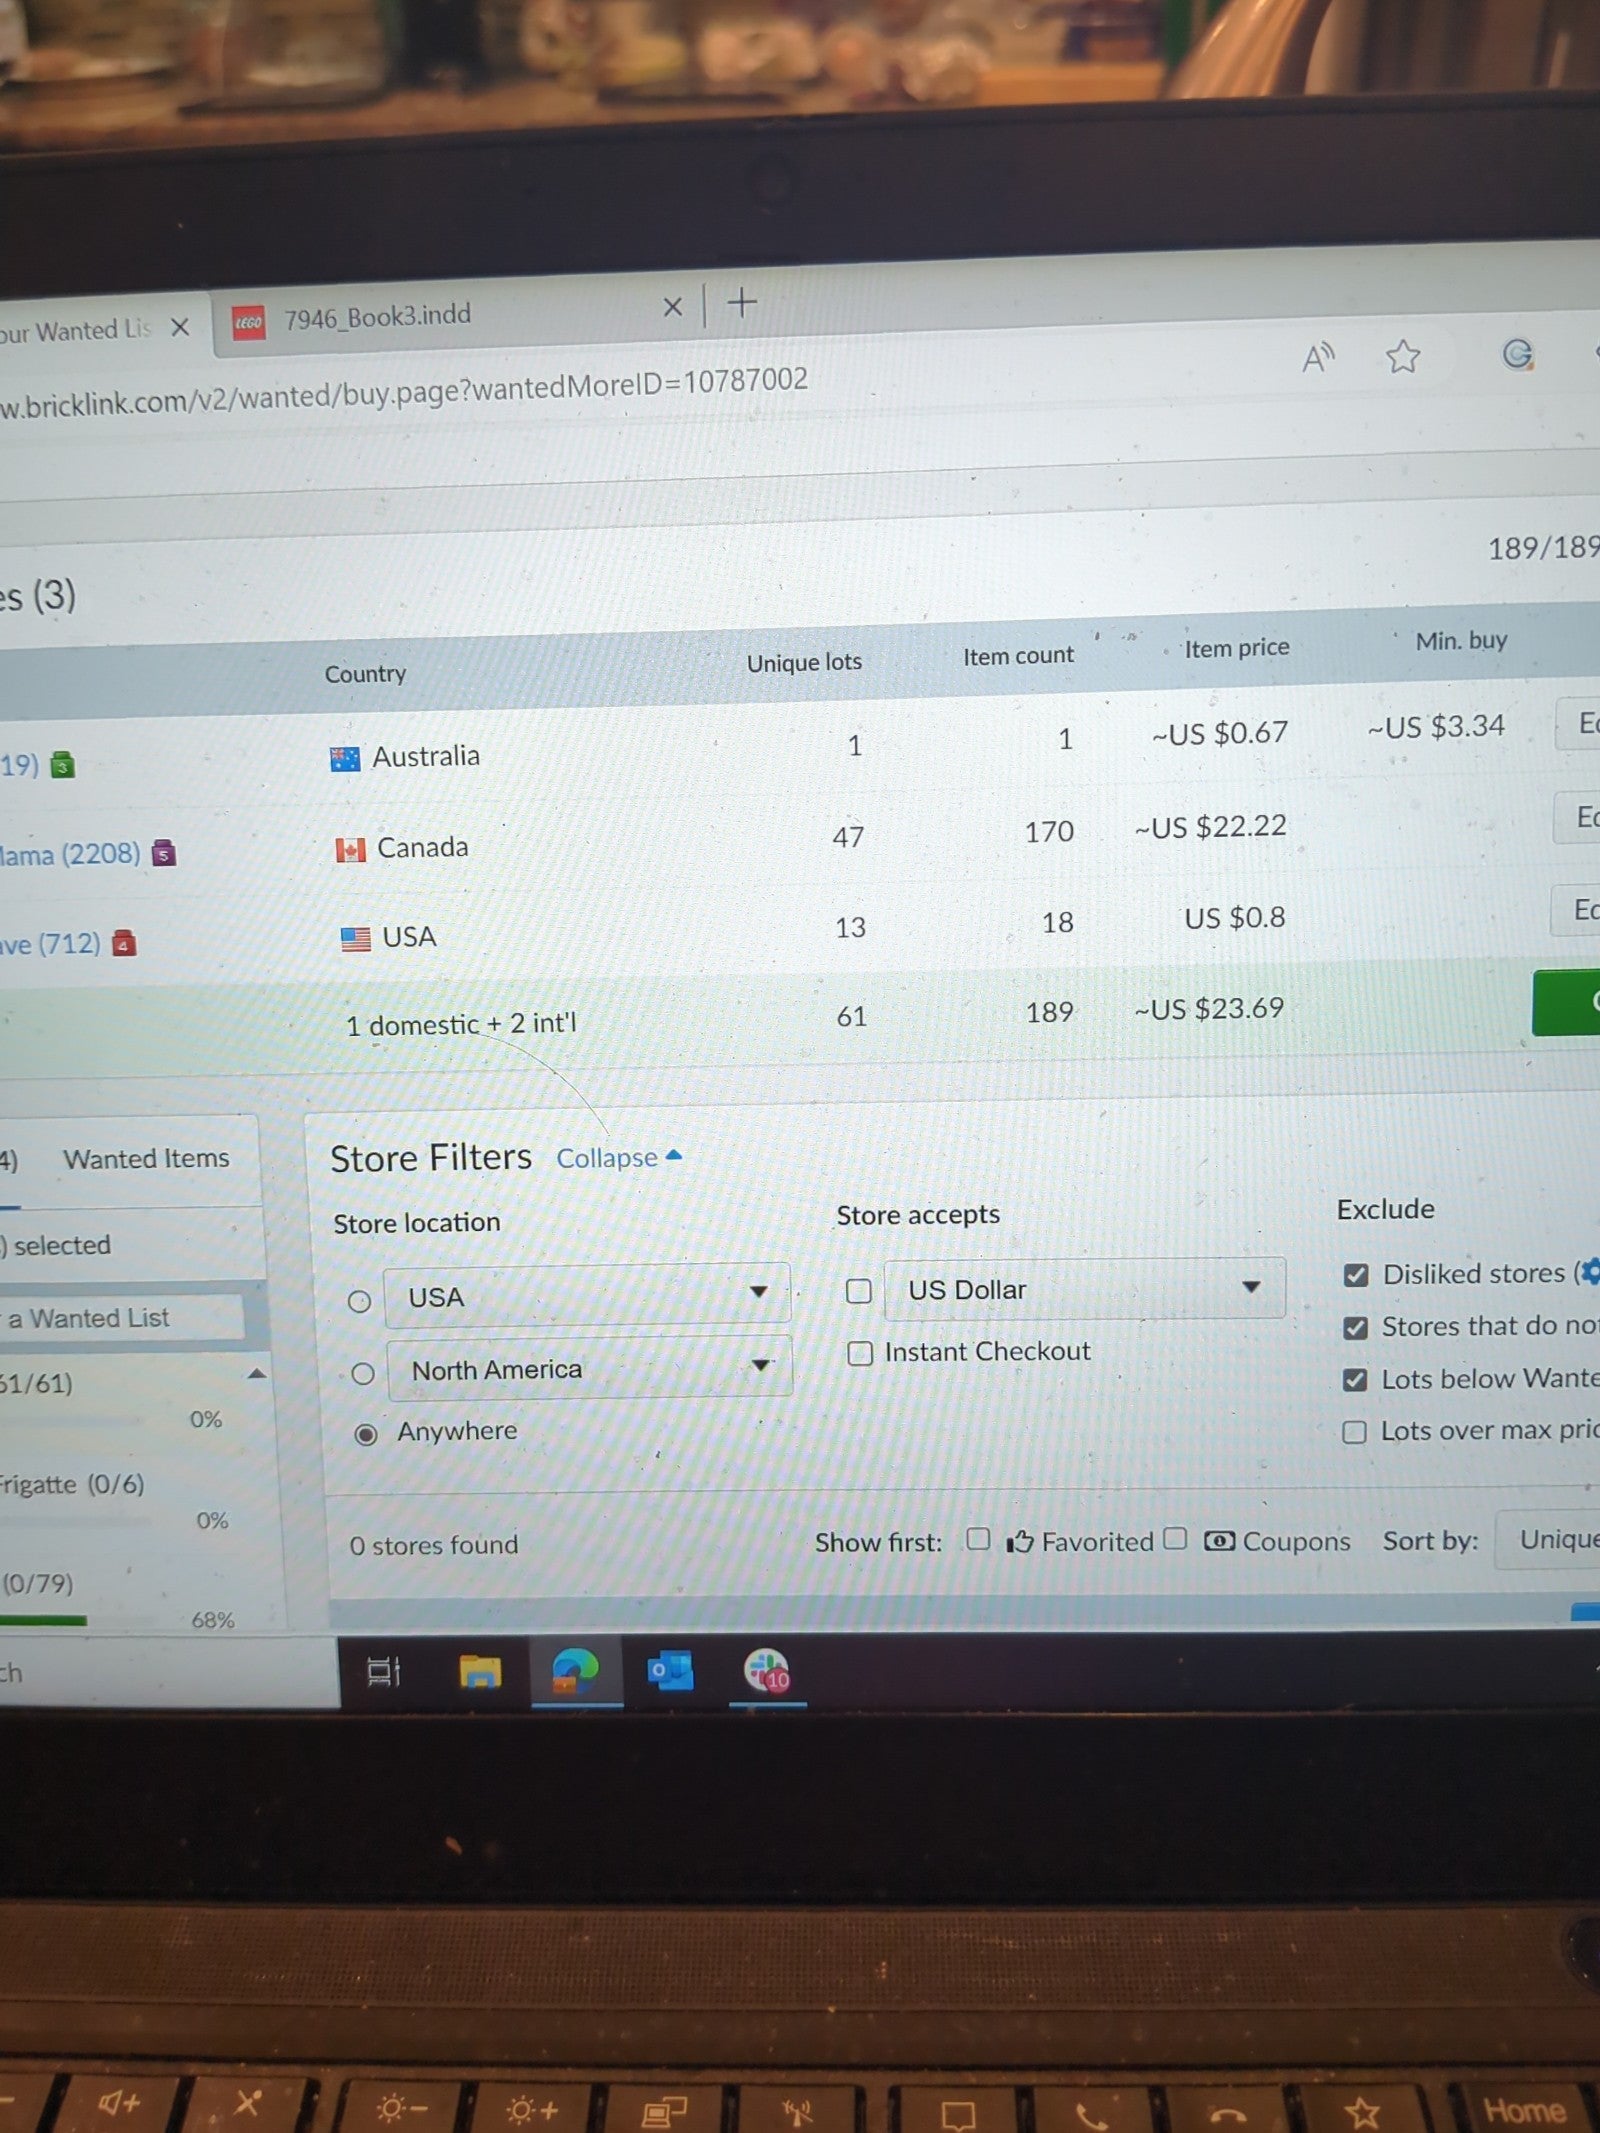
Task: Open the 'a Wanted List' dropdown field
Action: [x=122, y=1318]
